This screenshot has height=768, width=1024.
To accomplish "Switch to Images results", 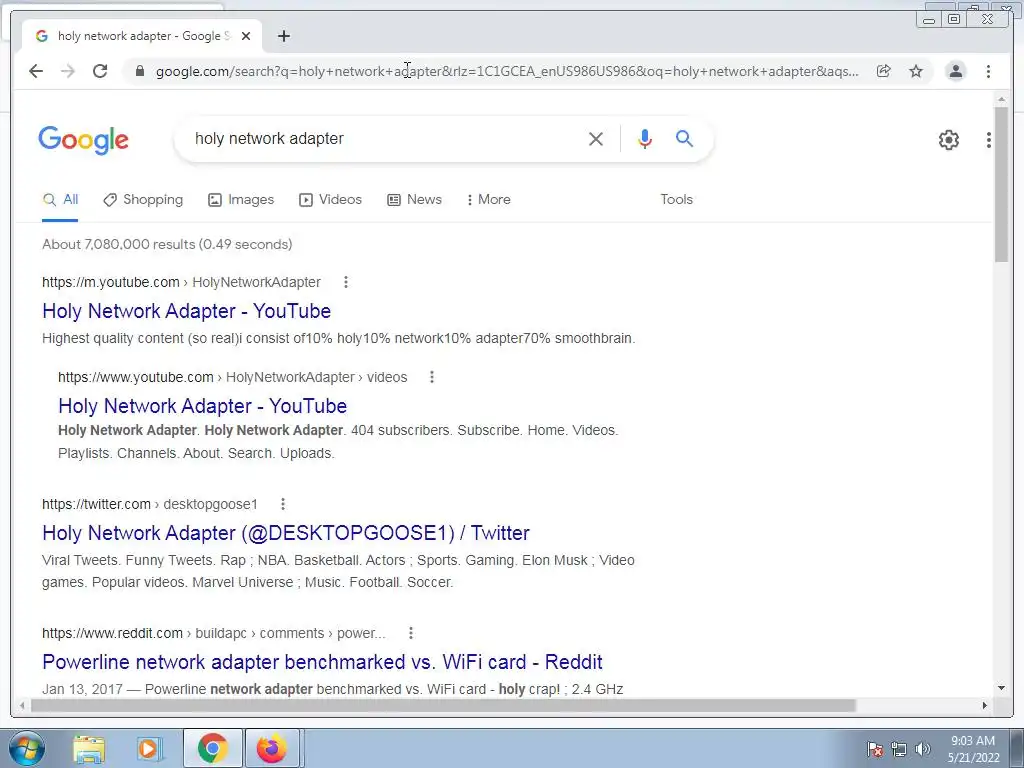I will (x=241, y=200).
